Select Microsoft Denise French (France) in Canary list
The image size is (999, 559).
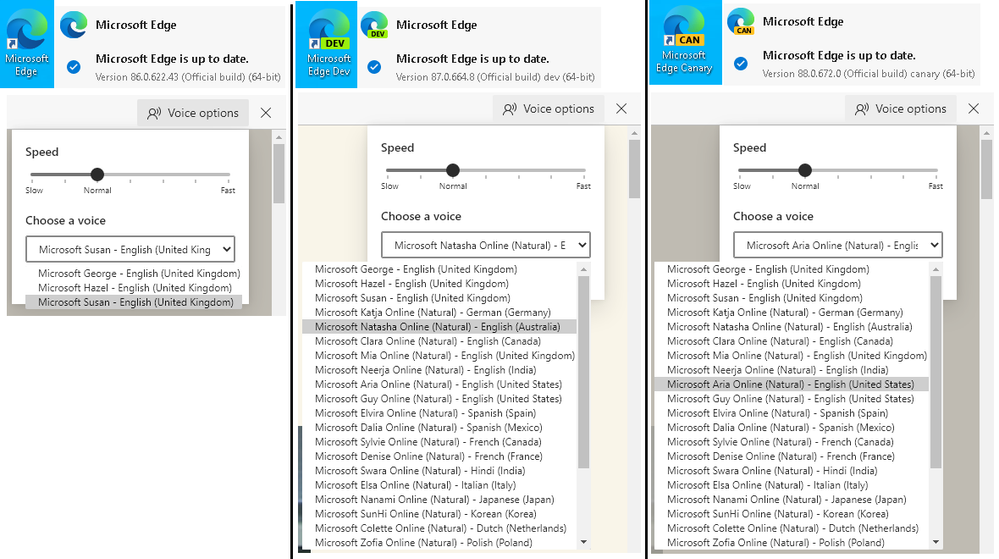(792, 456)
